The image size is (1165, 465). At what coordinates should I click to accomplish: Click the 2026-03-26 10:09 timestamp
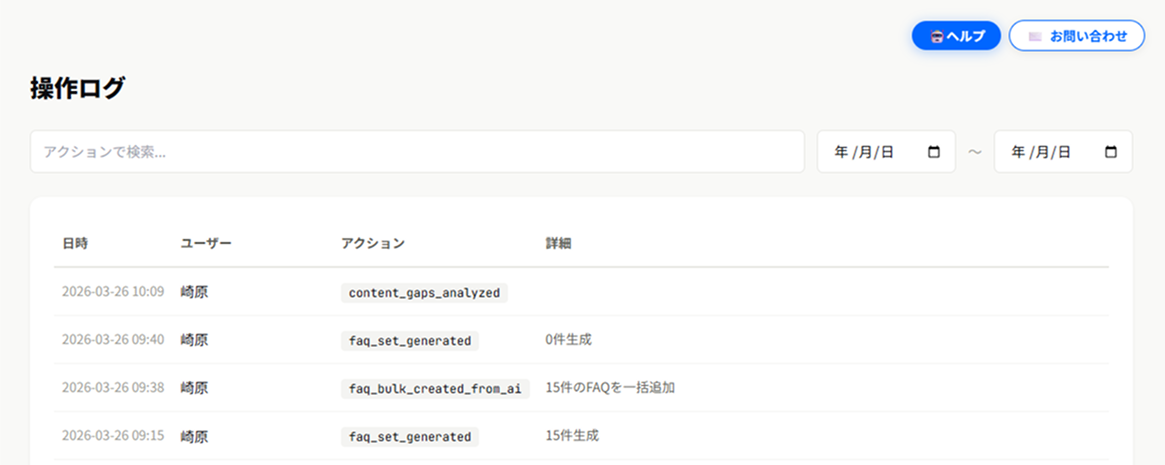click(x=113, y=292)
